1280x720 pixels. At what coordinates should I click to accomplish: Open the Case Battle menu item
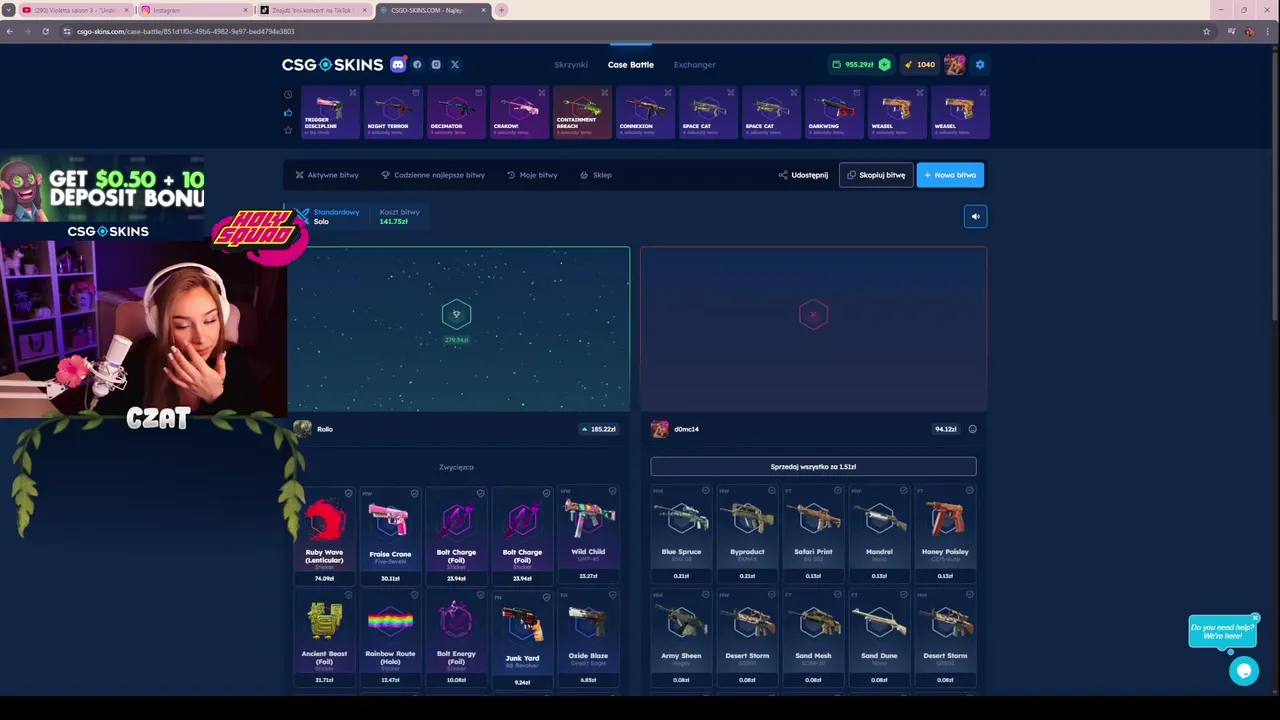[631, 65]
